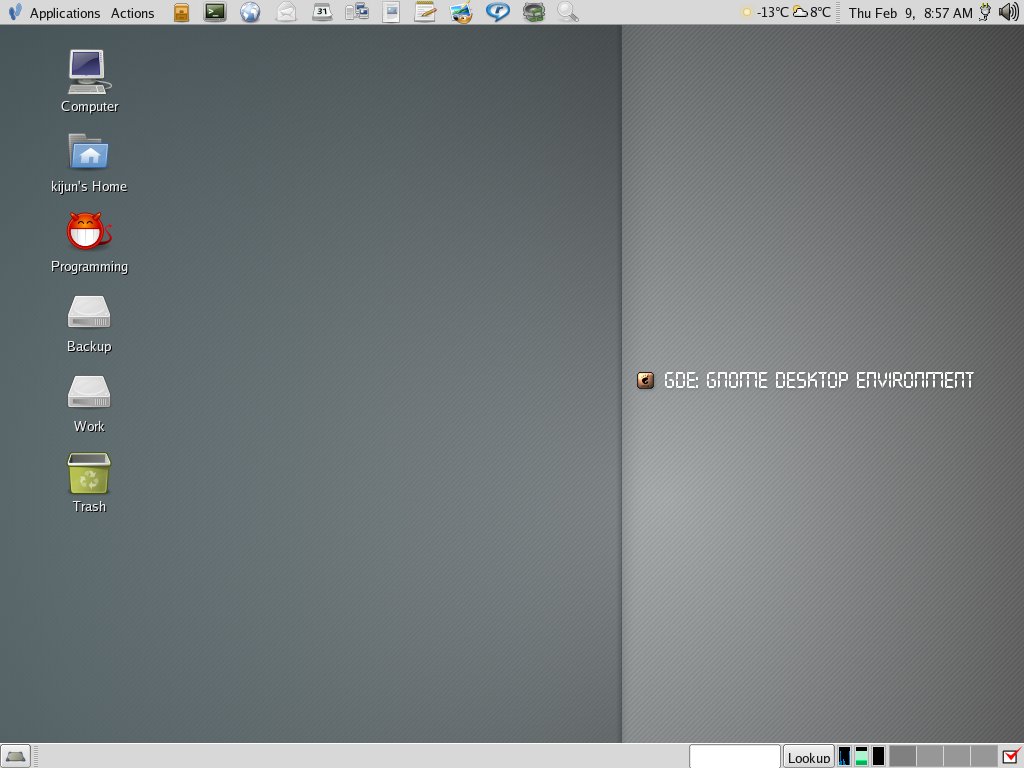Open the Applications menu

click(x=65, y=13)
